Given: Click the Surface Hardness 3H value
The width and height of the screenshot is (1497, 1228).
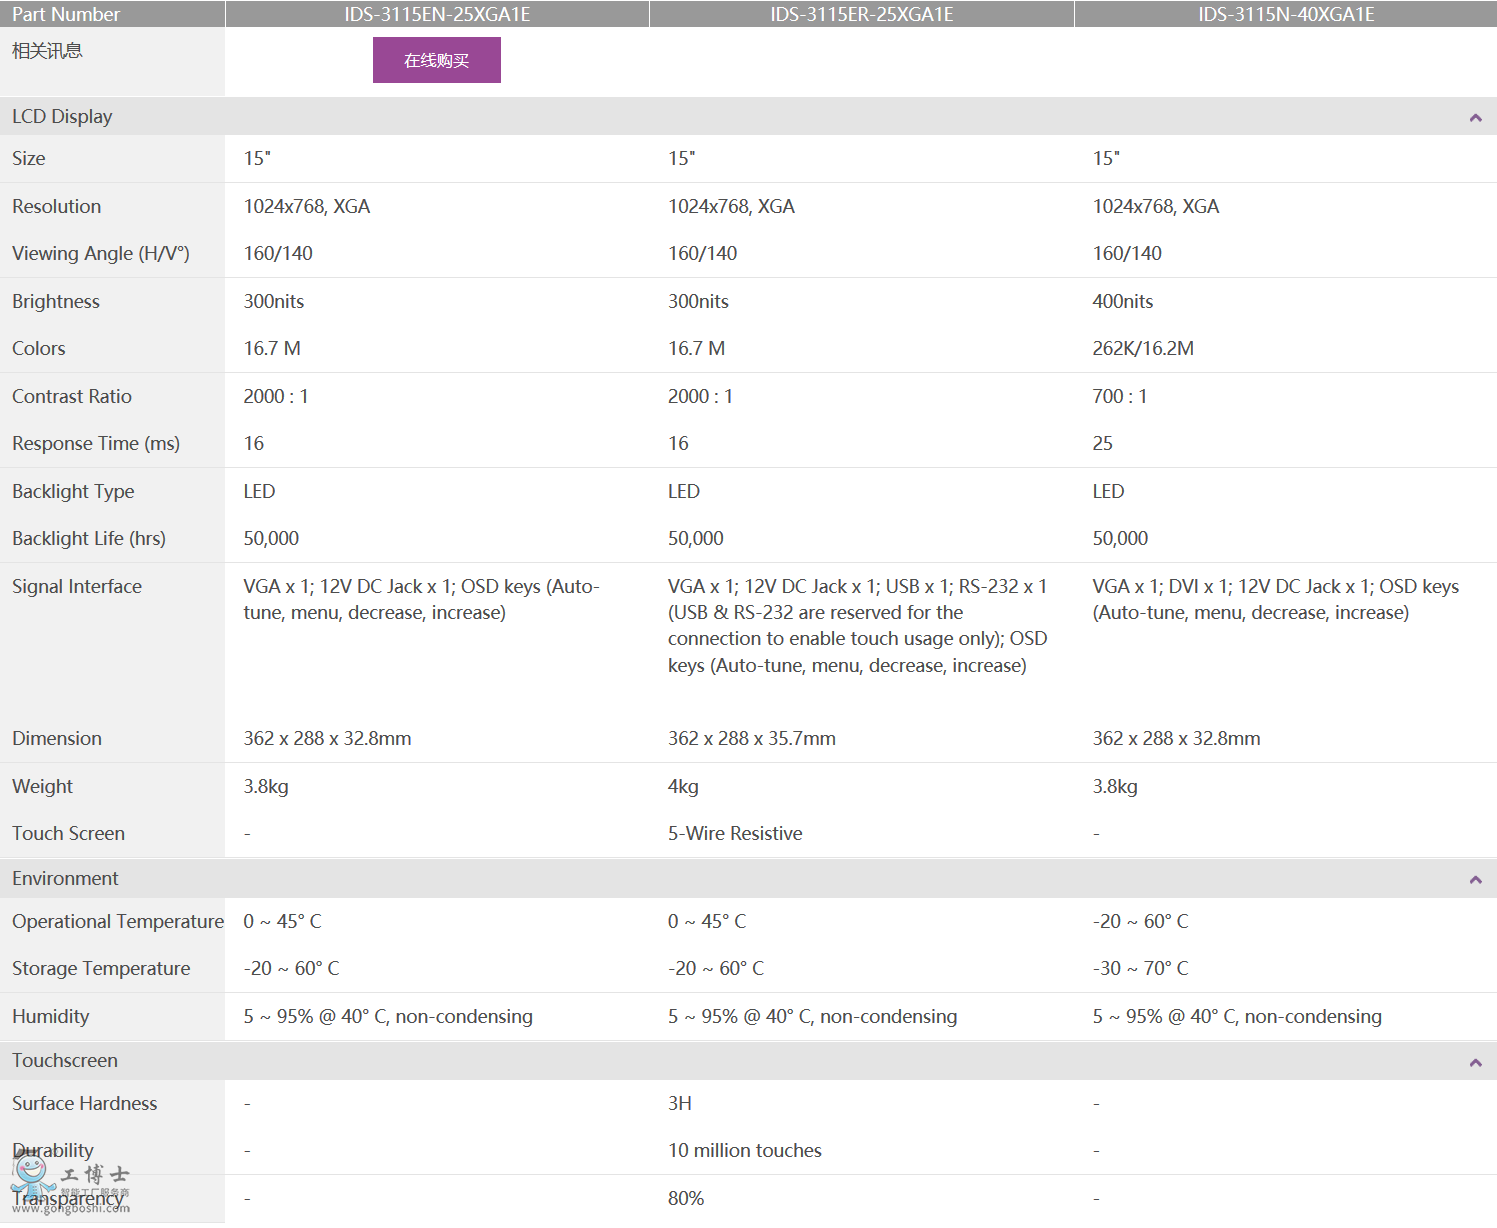Looking at the screenshot, I should pyautogui.click(x=680, y=1104).
